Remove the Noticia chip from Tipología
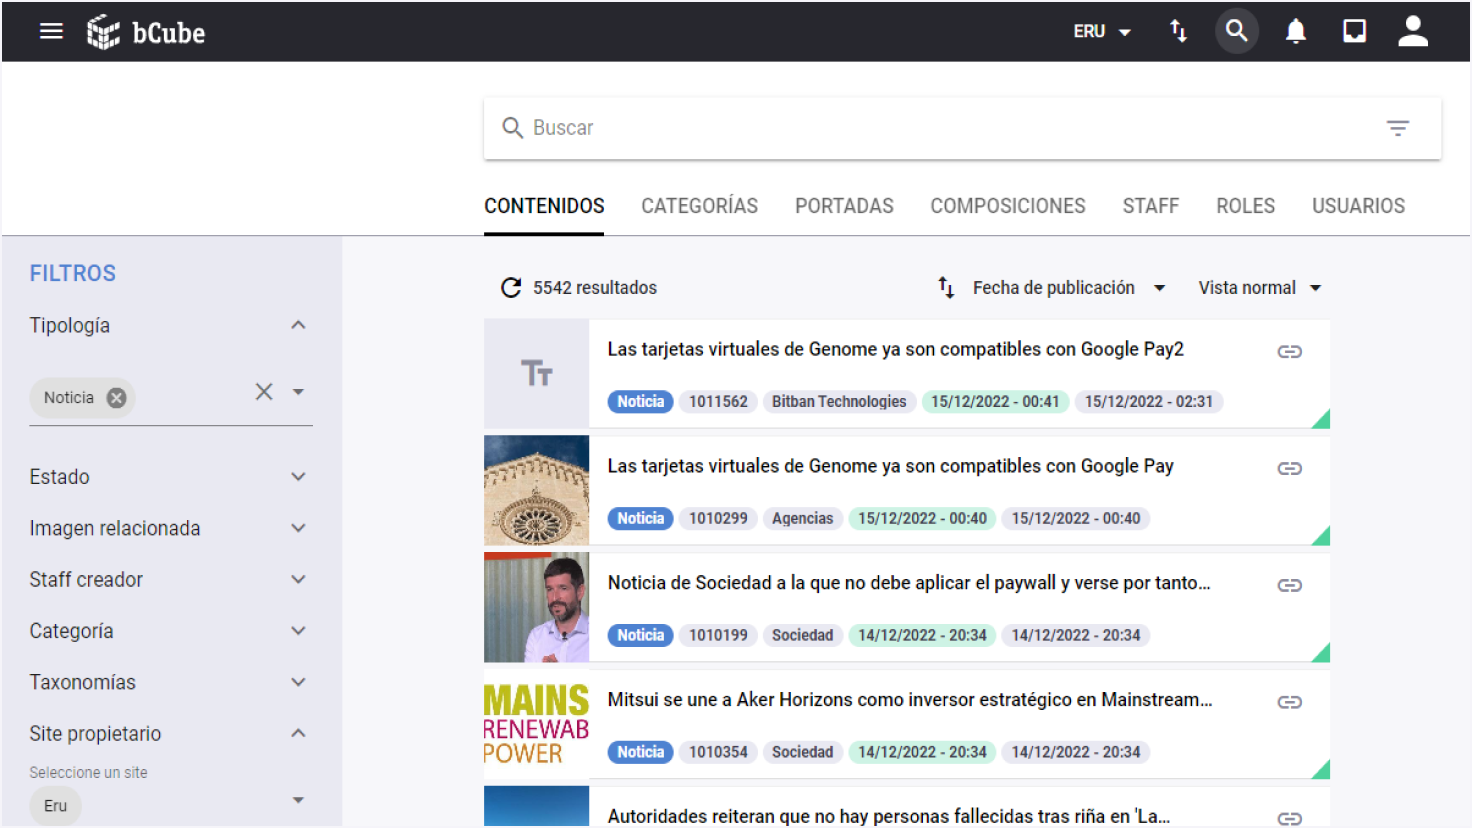This screenshot has height=828, width=1472. coord(117,398)
